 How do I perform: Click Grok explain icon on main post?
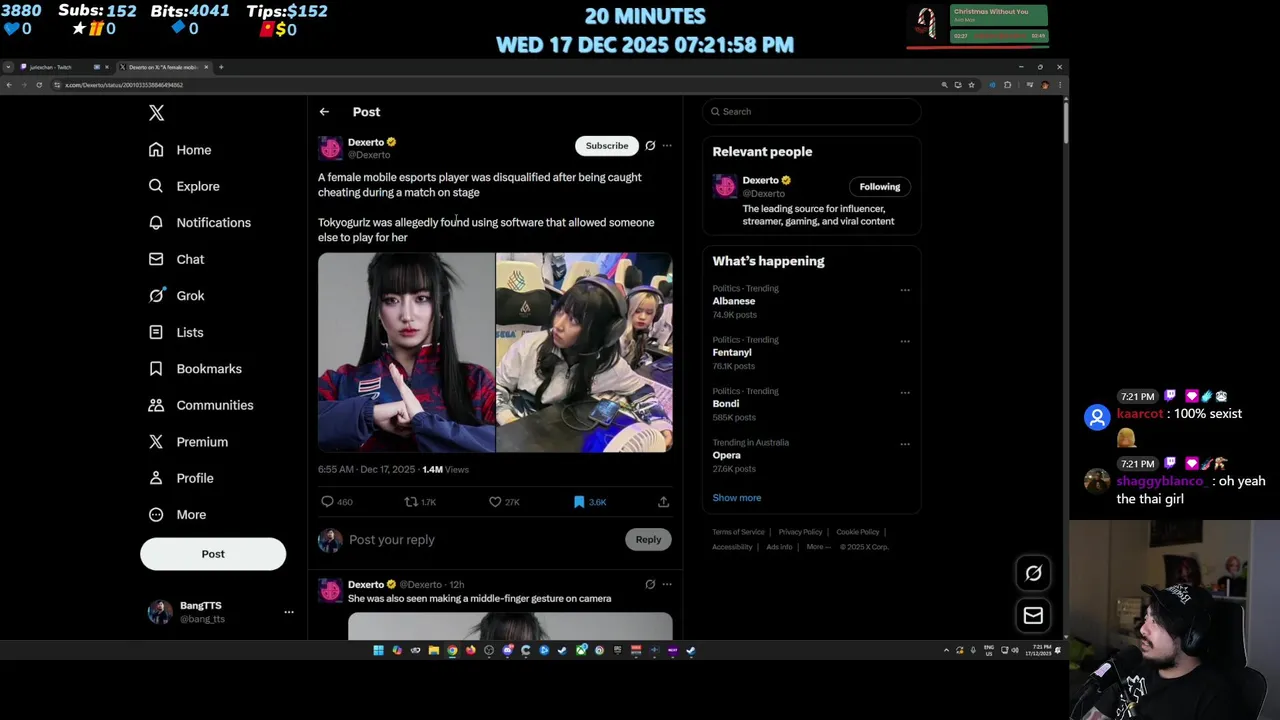[650, 146]
